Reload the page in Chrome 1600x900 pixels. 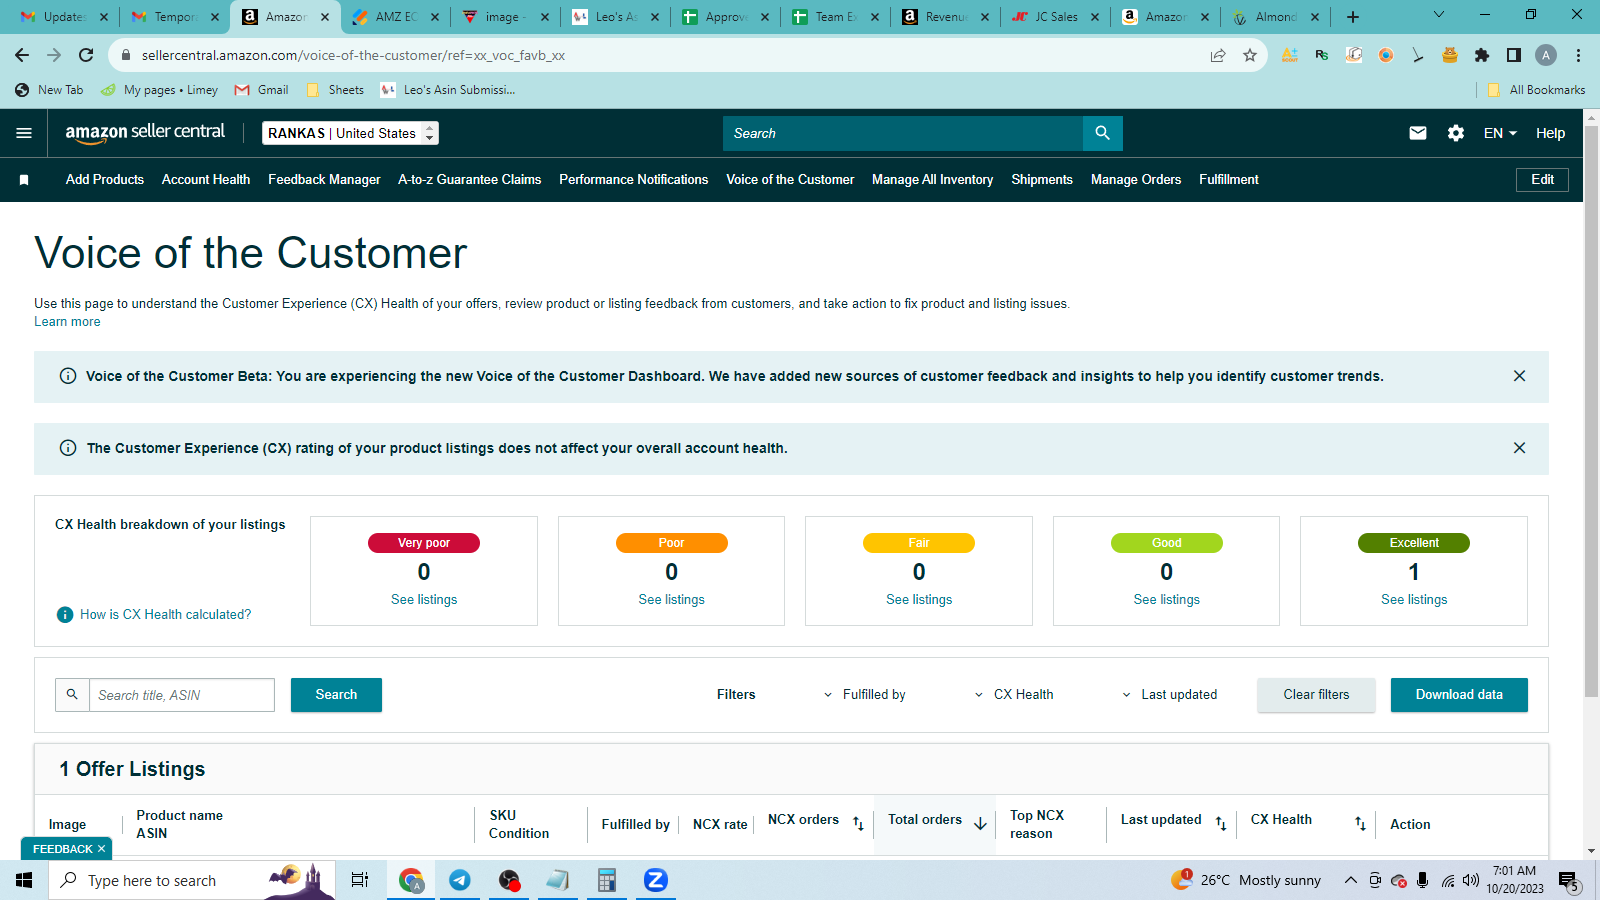[86, 55]
